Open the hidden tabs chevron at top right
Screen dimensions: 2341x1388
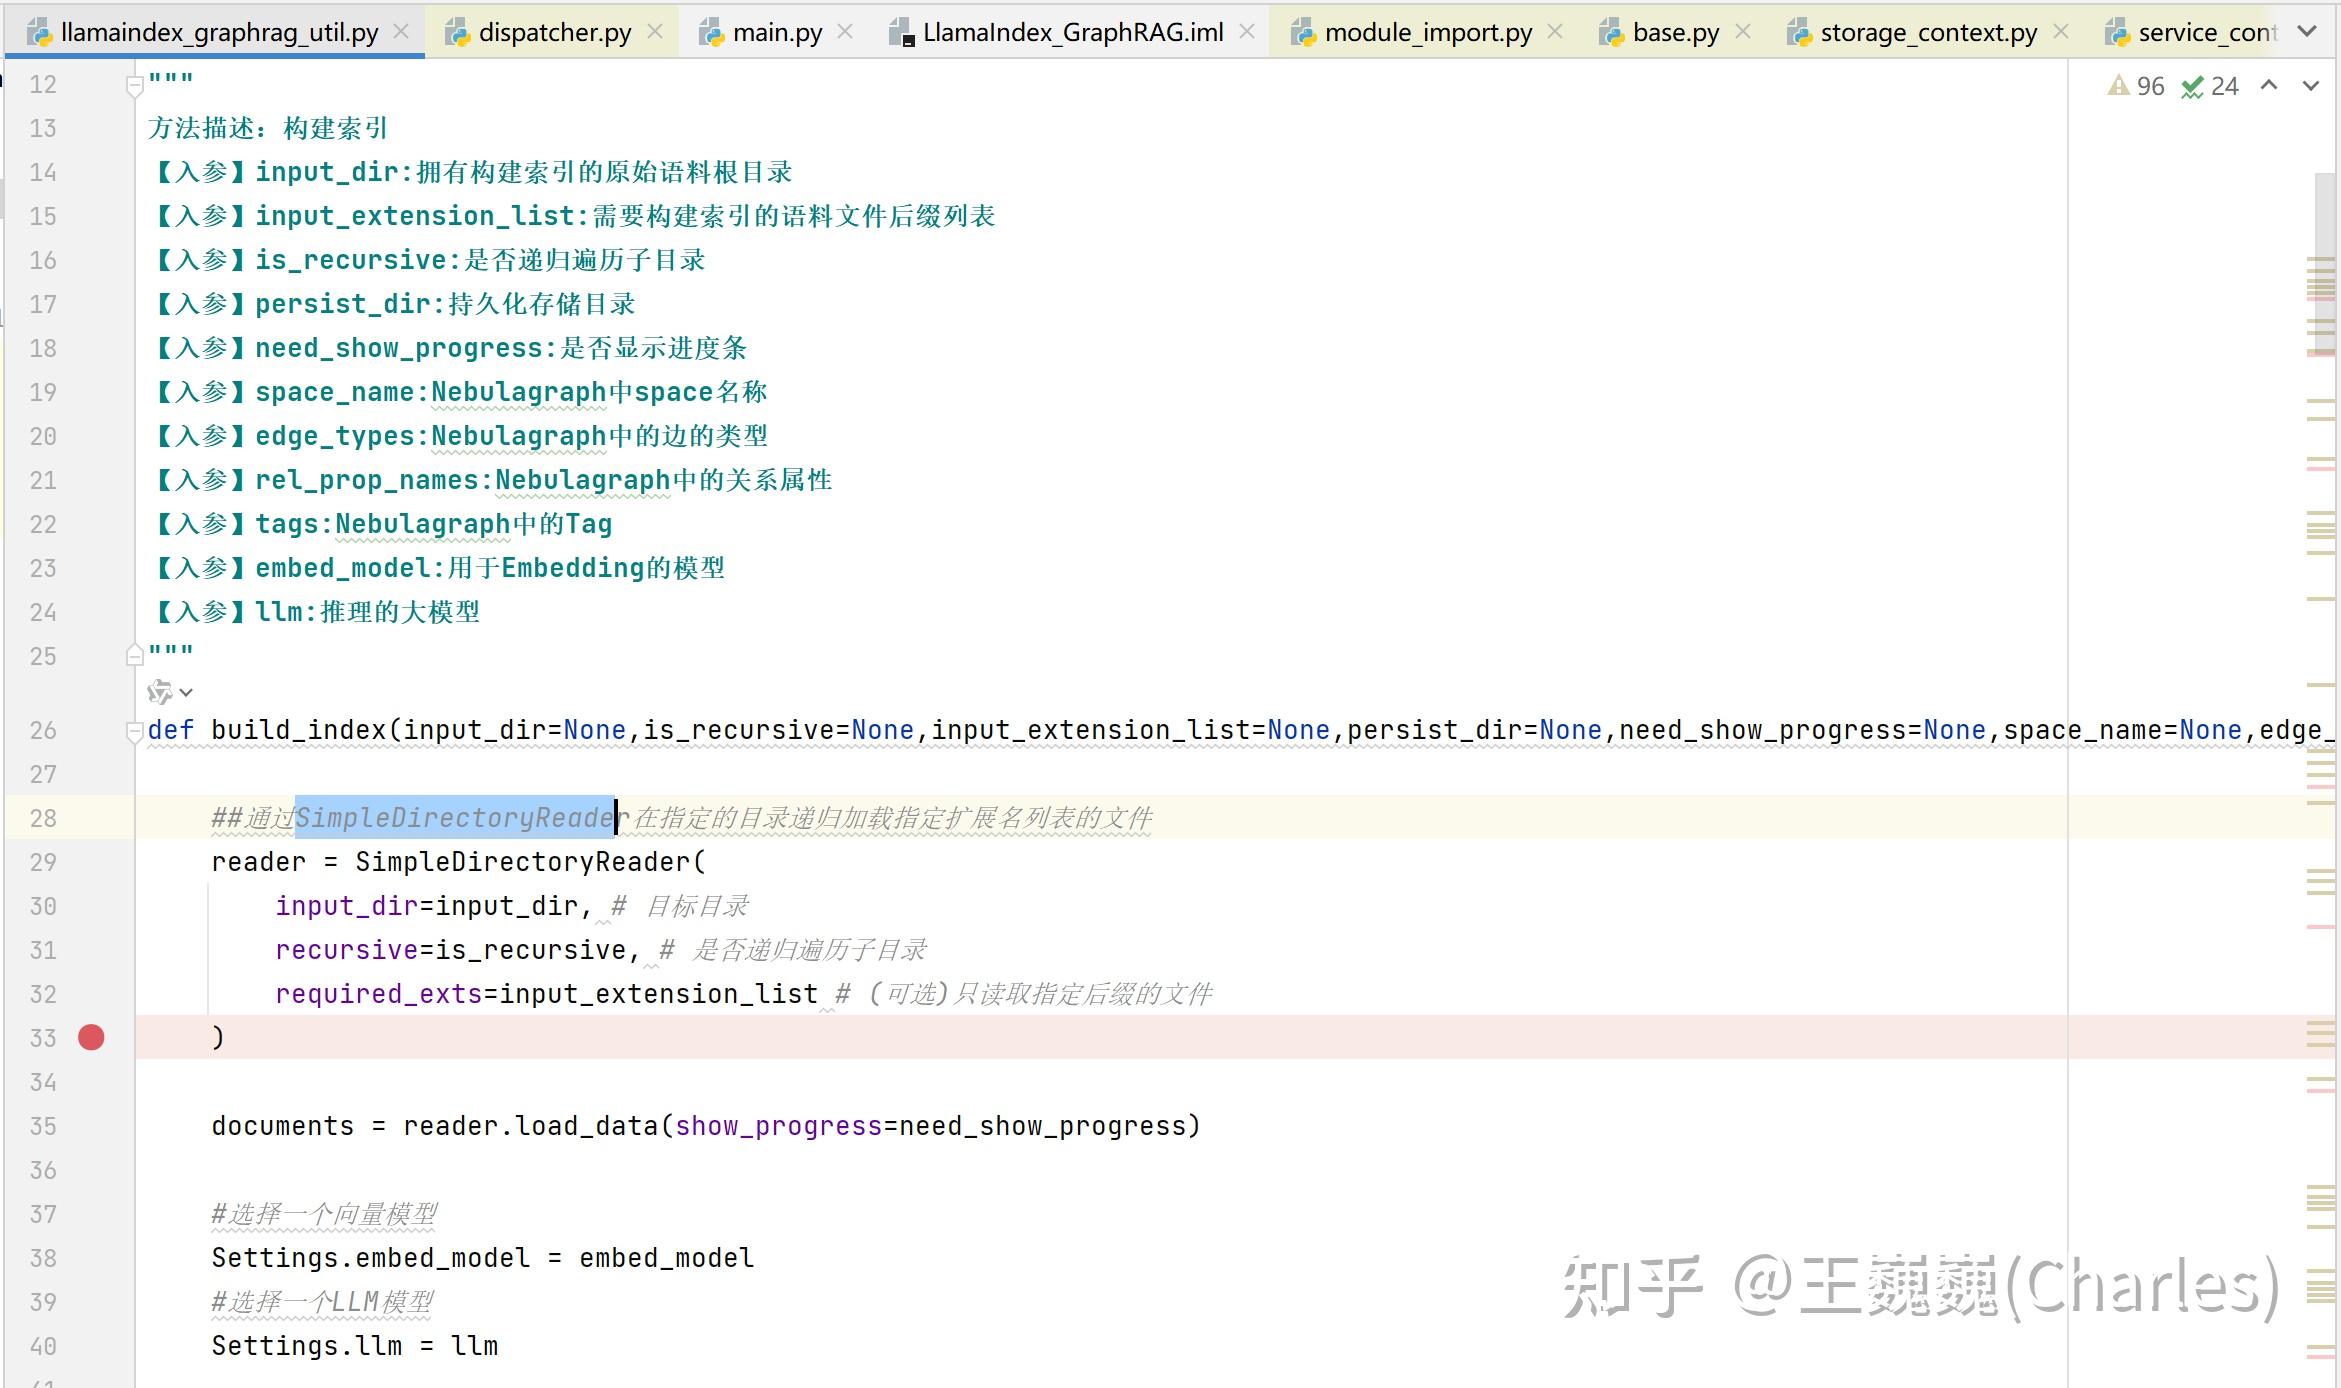click(2309, 31)
